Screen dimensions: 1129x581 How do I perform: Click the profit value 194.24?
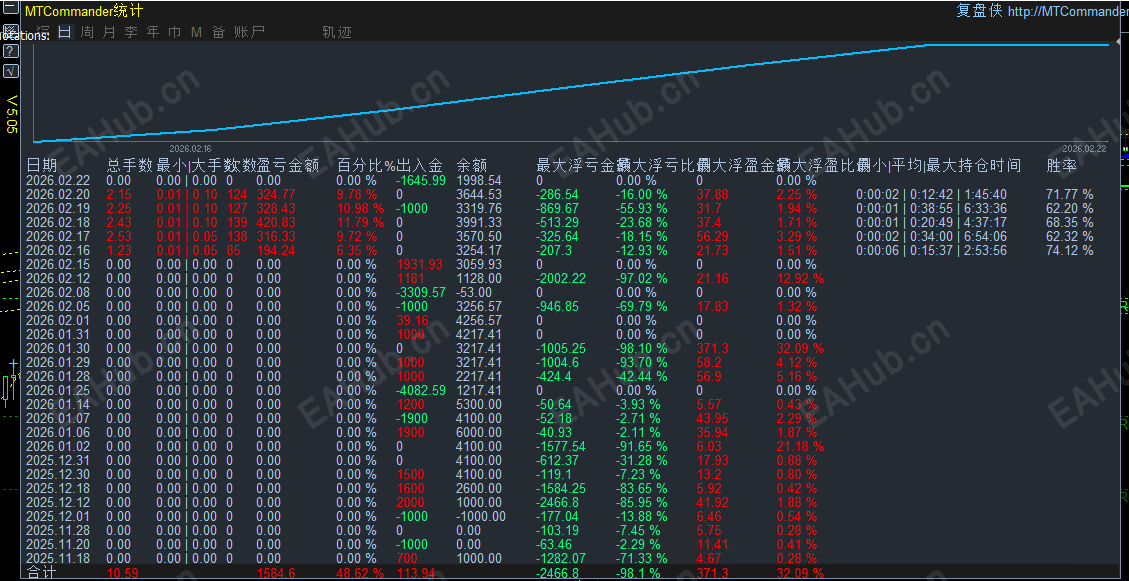[x=276, y=251]
